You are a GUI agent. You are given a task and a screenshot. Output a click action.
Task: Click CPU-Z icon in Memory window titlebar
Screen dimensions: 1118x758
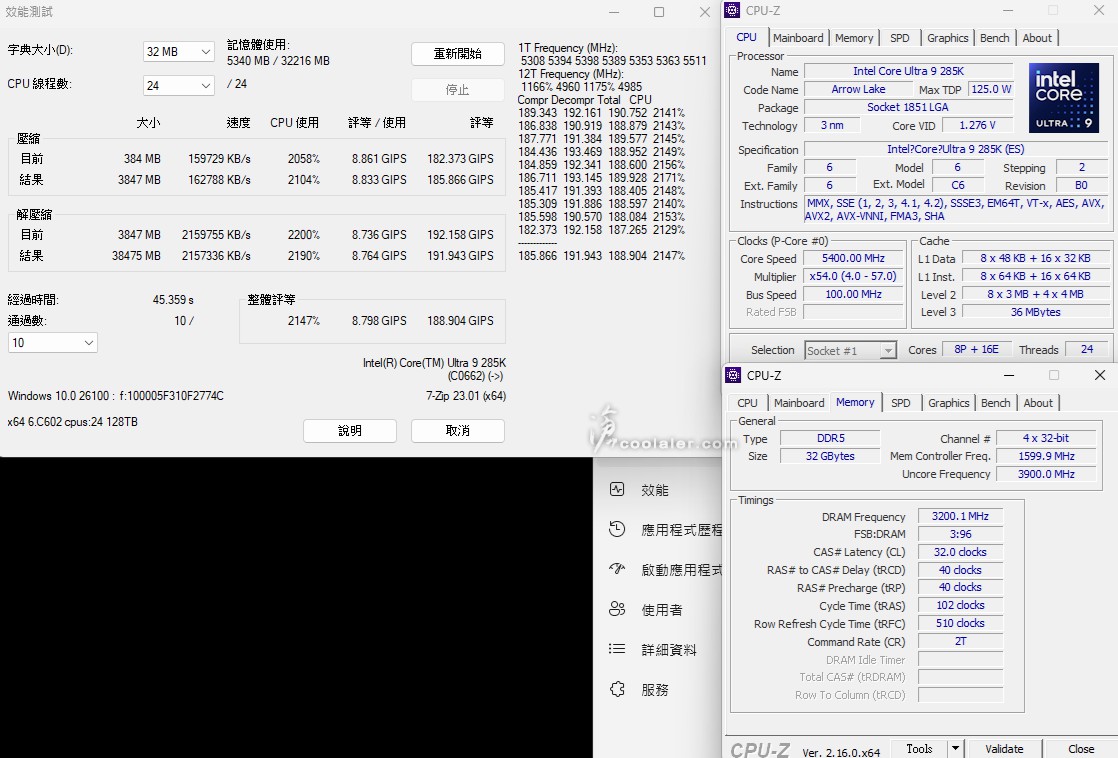733,376
